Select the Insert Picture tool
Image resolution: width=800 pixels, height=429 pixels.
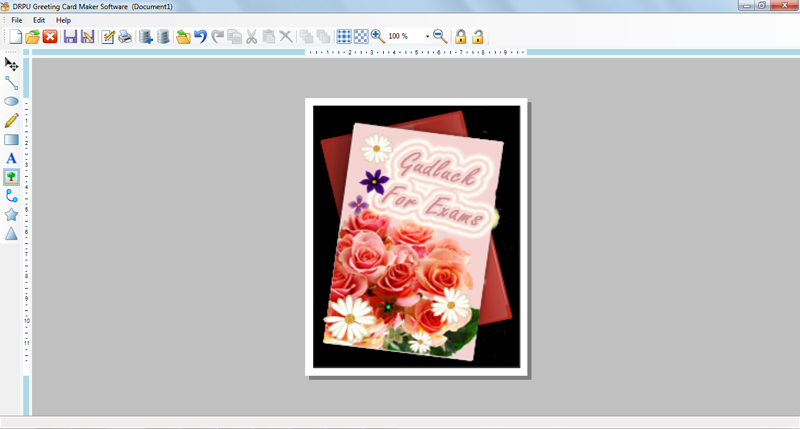click(11, 177)
